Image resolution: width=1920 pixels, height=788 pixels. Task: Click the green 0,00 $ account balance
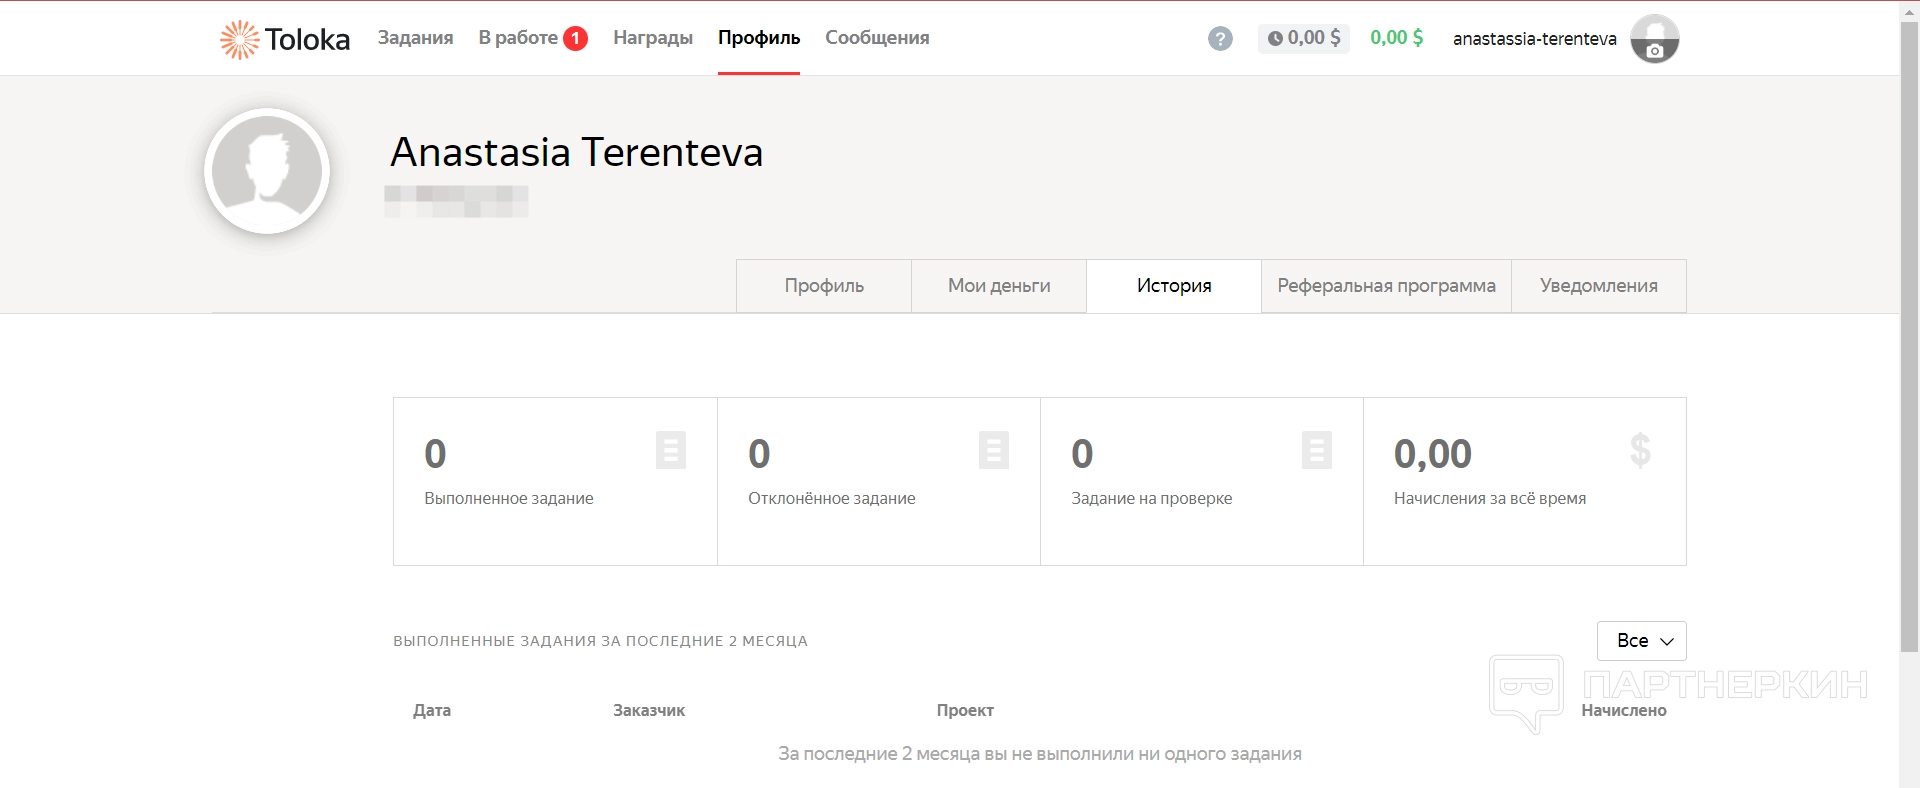1397,38
